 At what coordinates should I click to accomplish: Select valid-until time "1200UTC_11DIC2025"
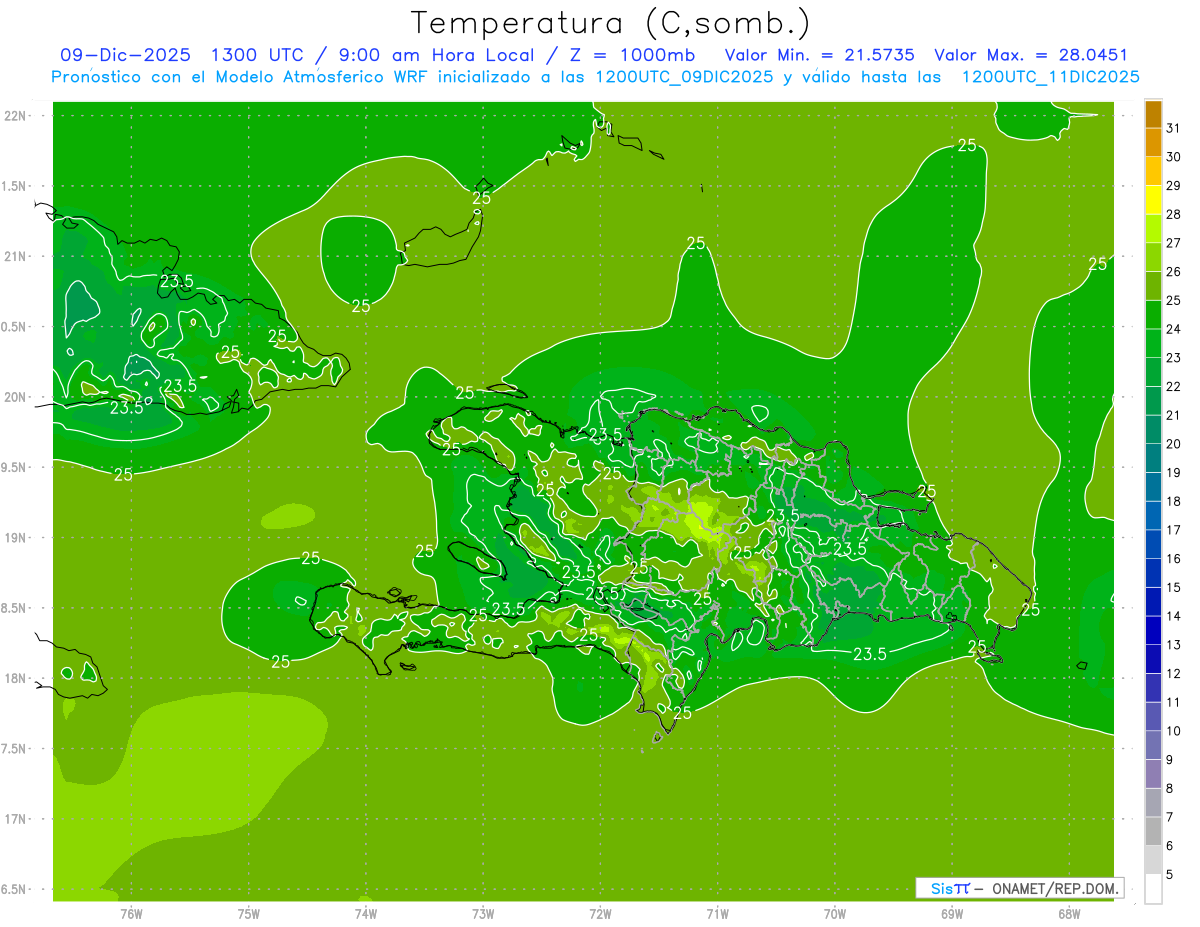(1050, 77)
